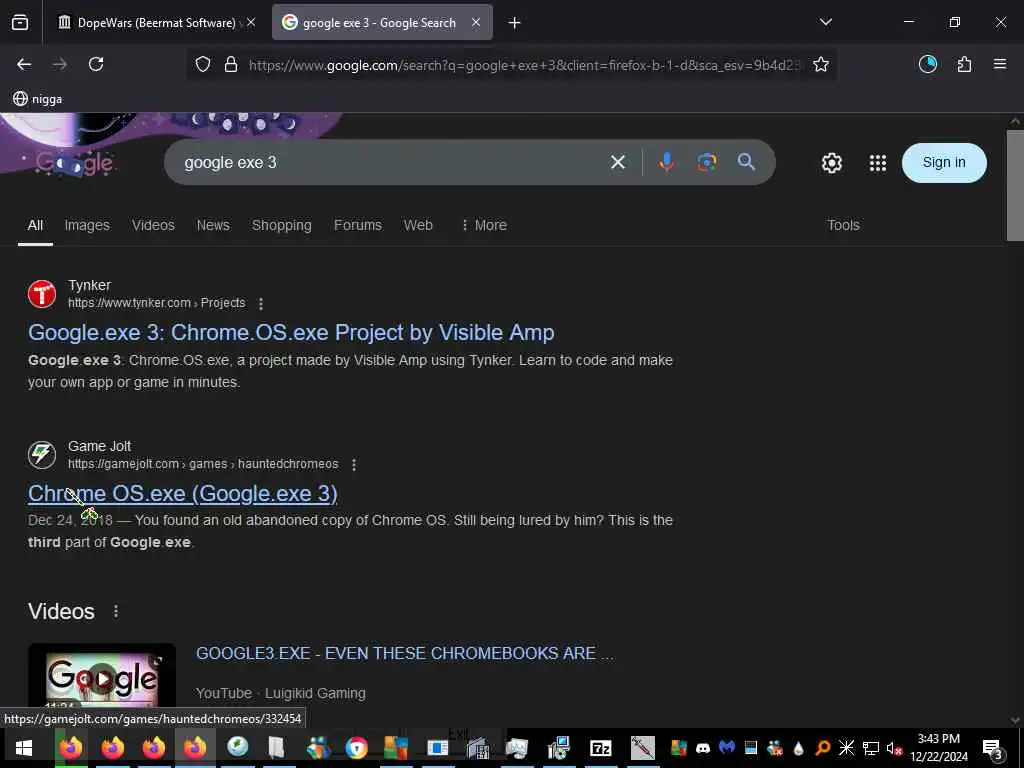Viewport: 1024px width, 768px height.
Task: Close the DopeWars browser tab
Action: coord(251,23)
